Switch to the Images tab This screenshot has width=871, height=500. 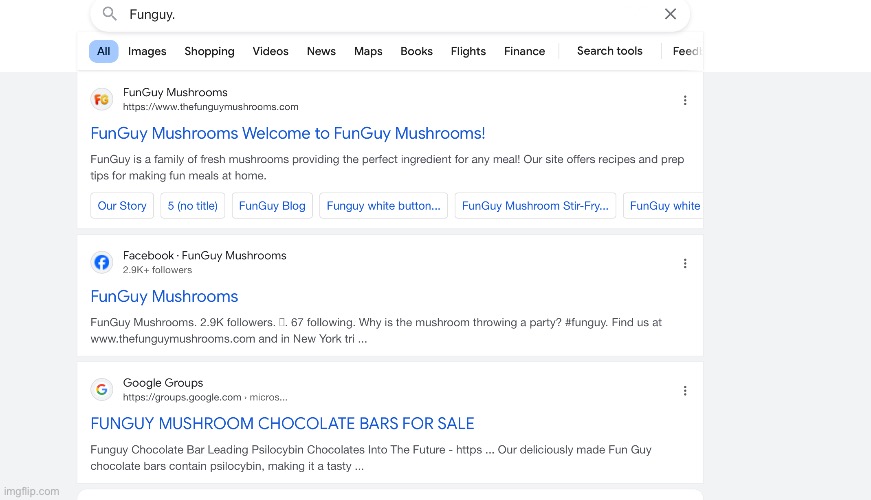[147, 51]
